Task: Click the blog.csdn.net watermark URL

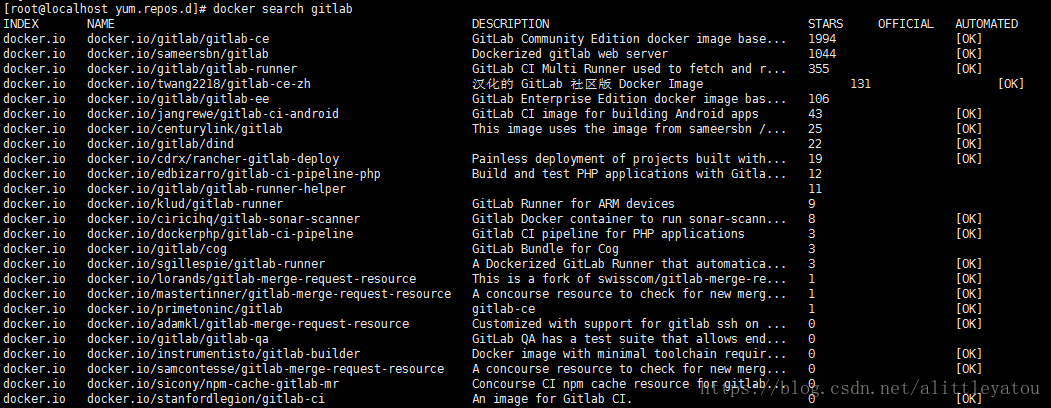Action: pos(870,387)
